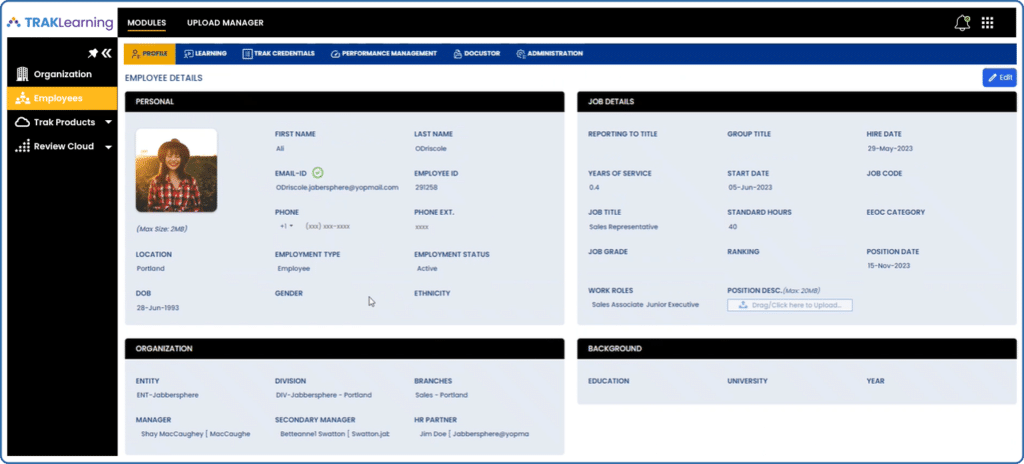
Task: Click the Background section header
Action: (797, 348)
